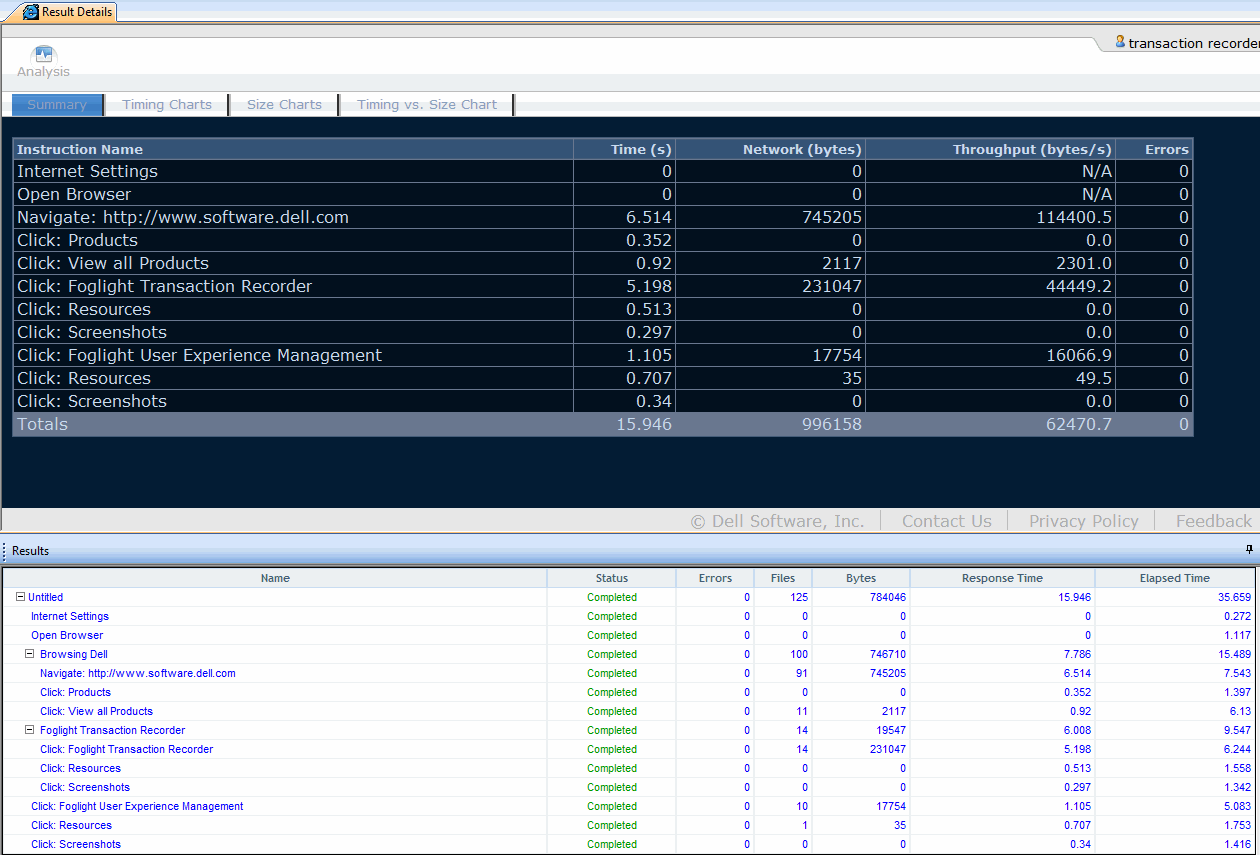Collapse the Browsing Dell group
1260x855 pixels.
(x=30, y=654)
